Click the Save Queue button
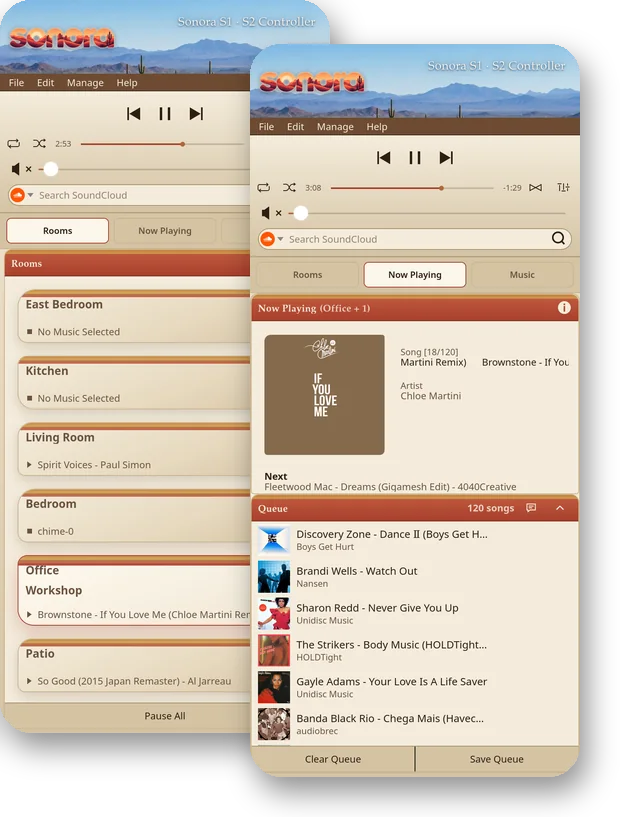This screenshot has width=620, height=817. click(x=497, y=759)
